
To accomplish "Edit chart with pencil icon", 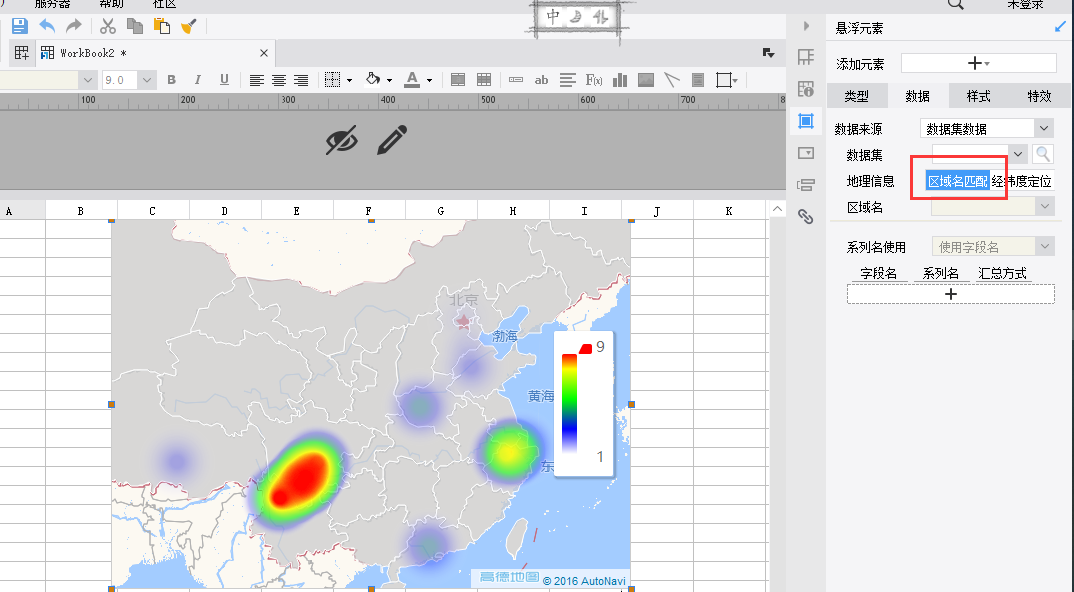I will click(x=392, y=140).
